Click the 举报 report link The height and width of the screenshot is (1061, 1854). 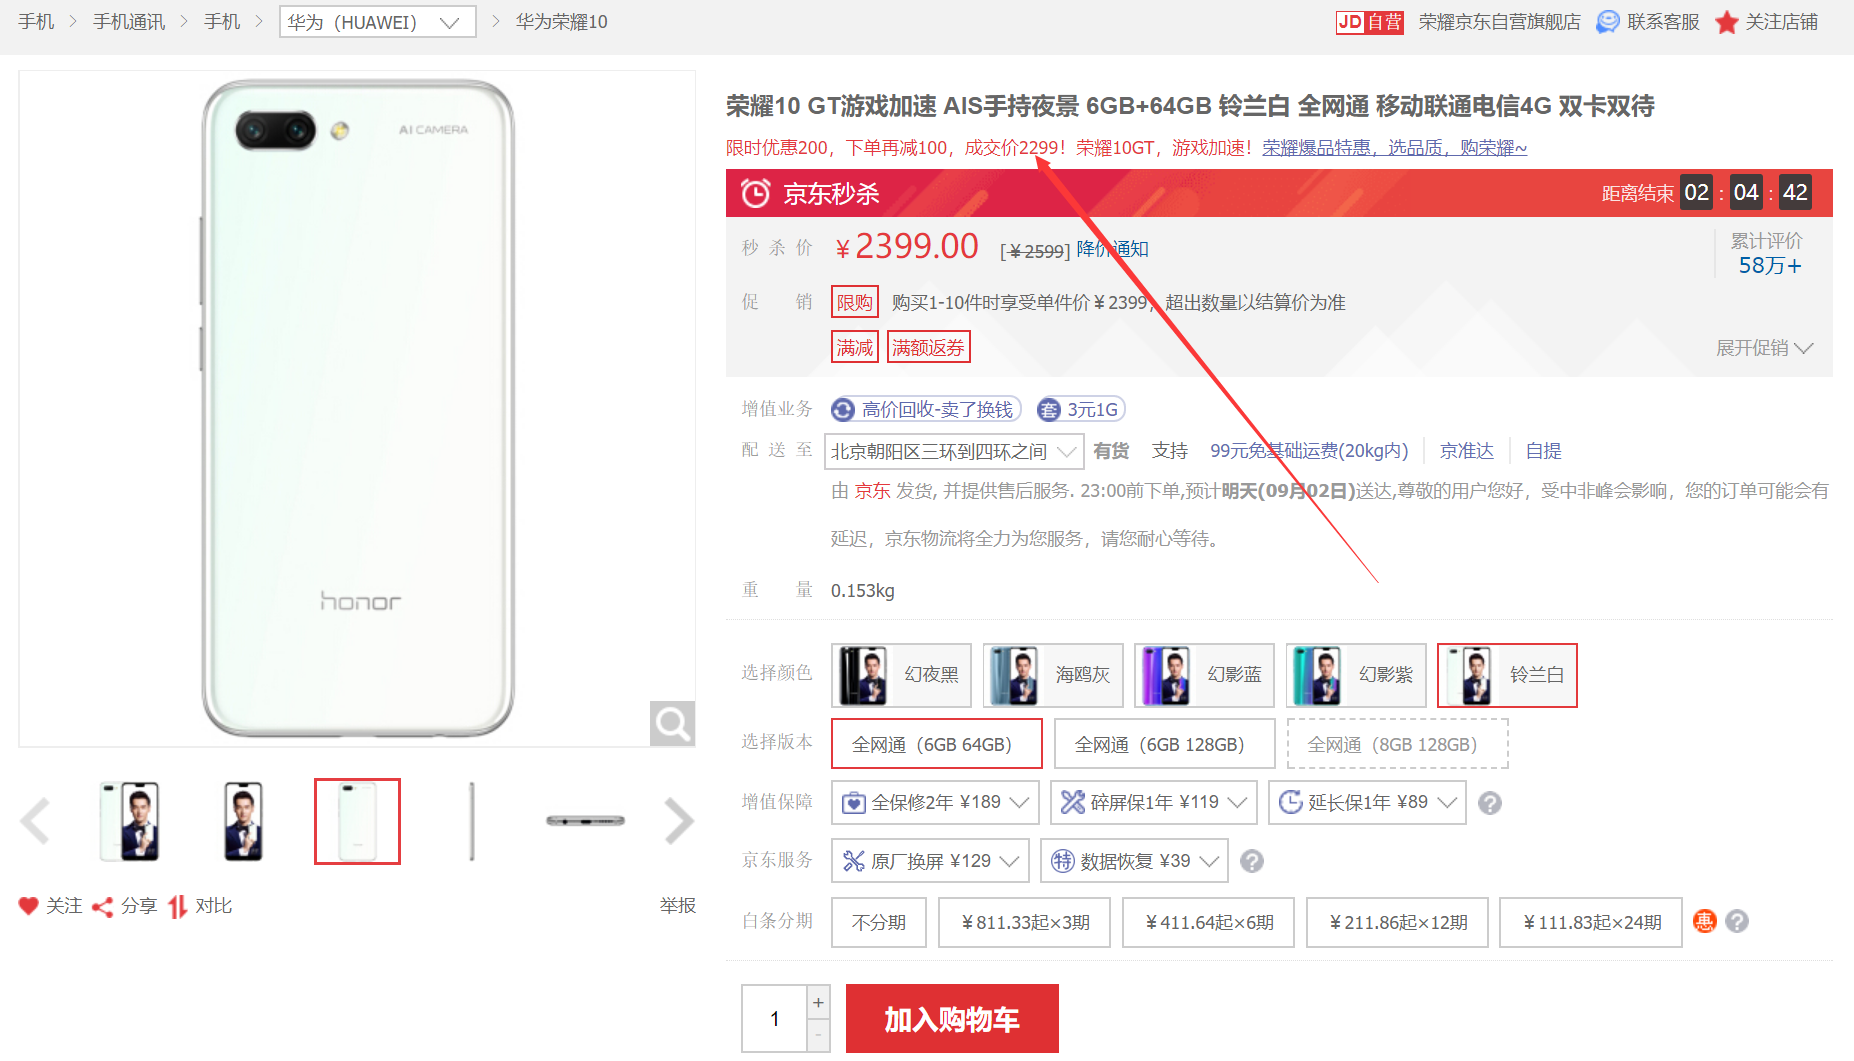[x=677, y=906]
